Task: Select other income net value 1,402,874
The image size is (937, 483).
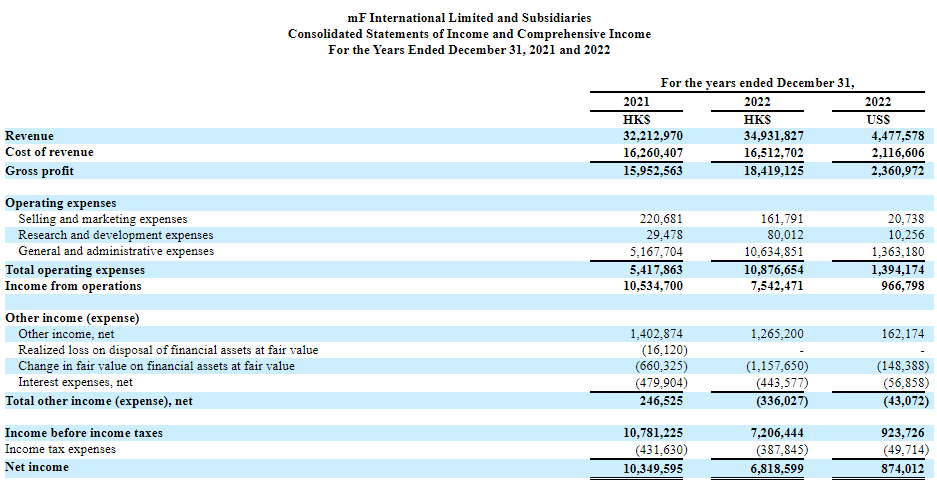Action: tap(655, 334)
